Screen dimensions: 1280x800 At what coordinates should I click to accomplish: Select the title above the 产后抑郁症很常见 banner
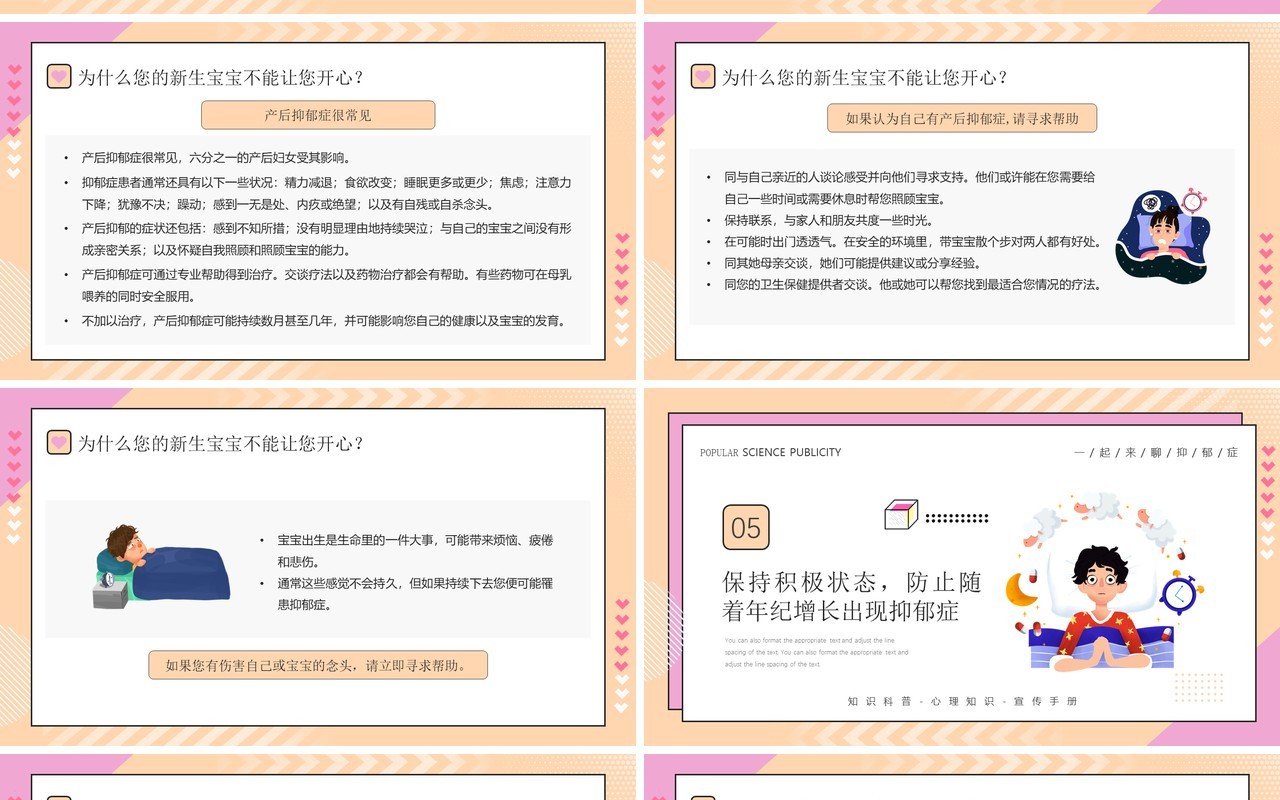pyautogui.click(x=221, y=77)
